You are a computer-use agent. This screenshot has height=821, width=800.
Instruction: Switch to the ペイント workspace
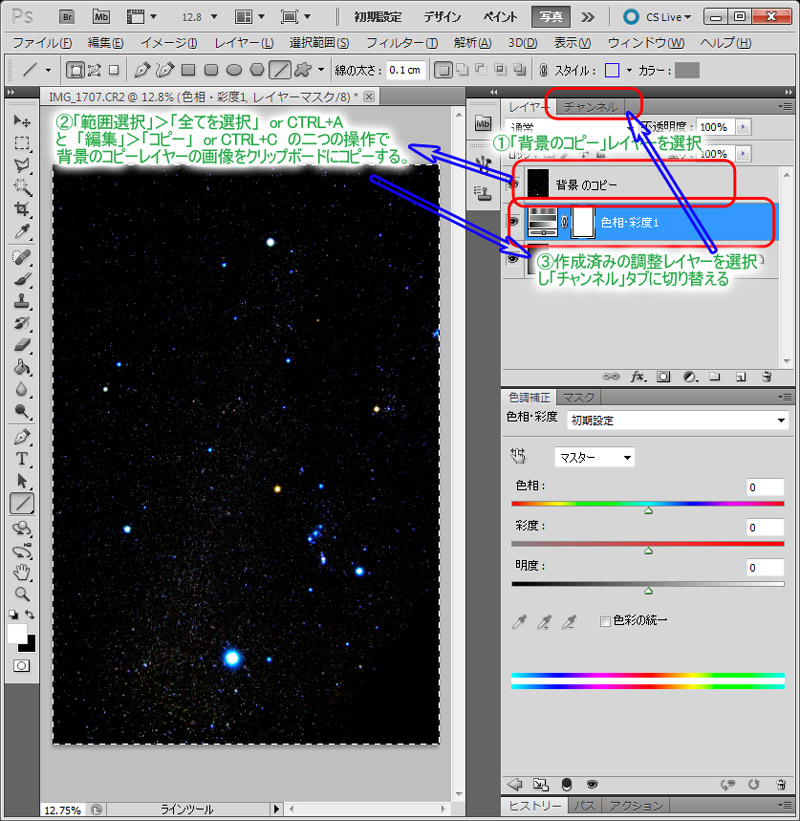[499, 17]
